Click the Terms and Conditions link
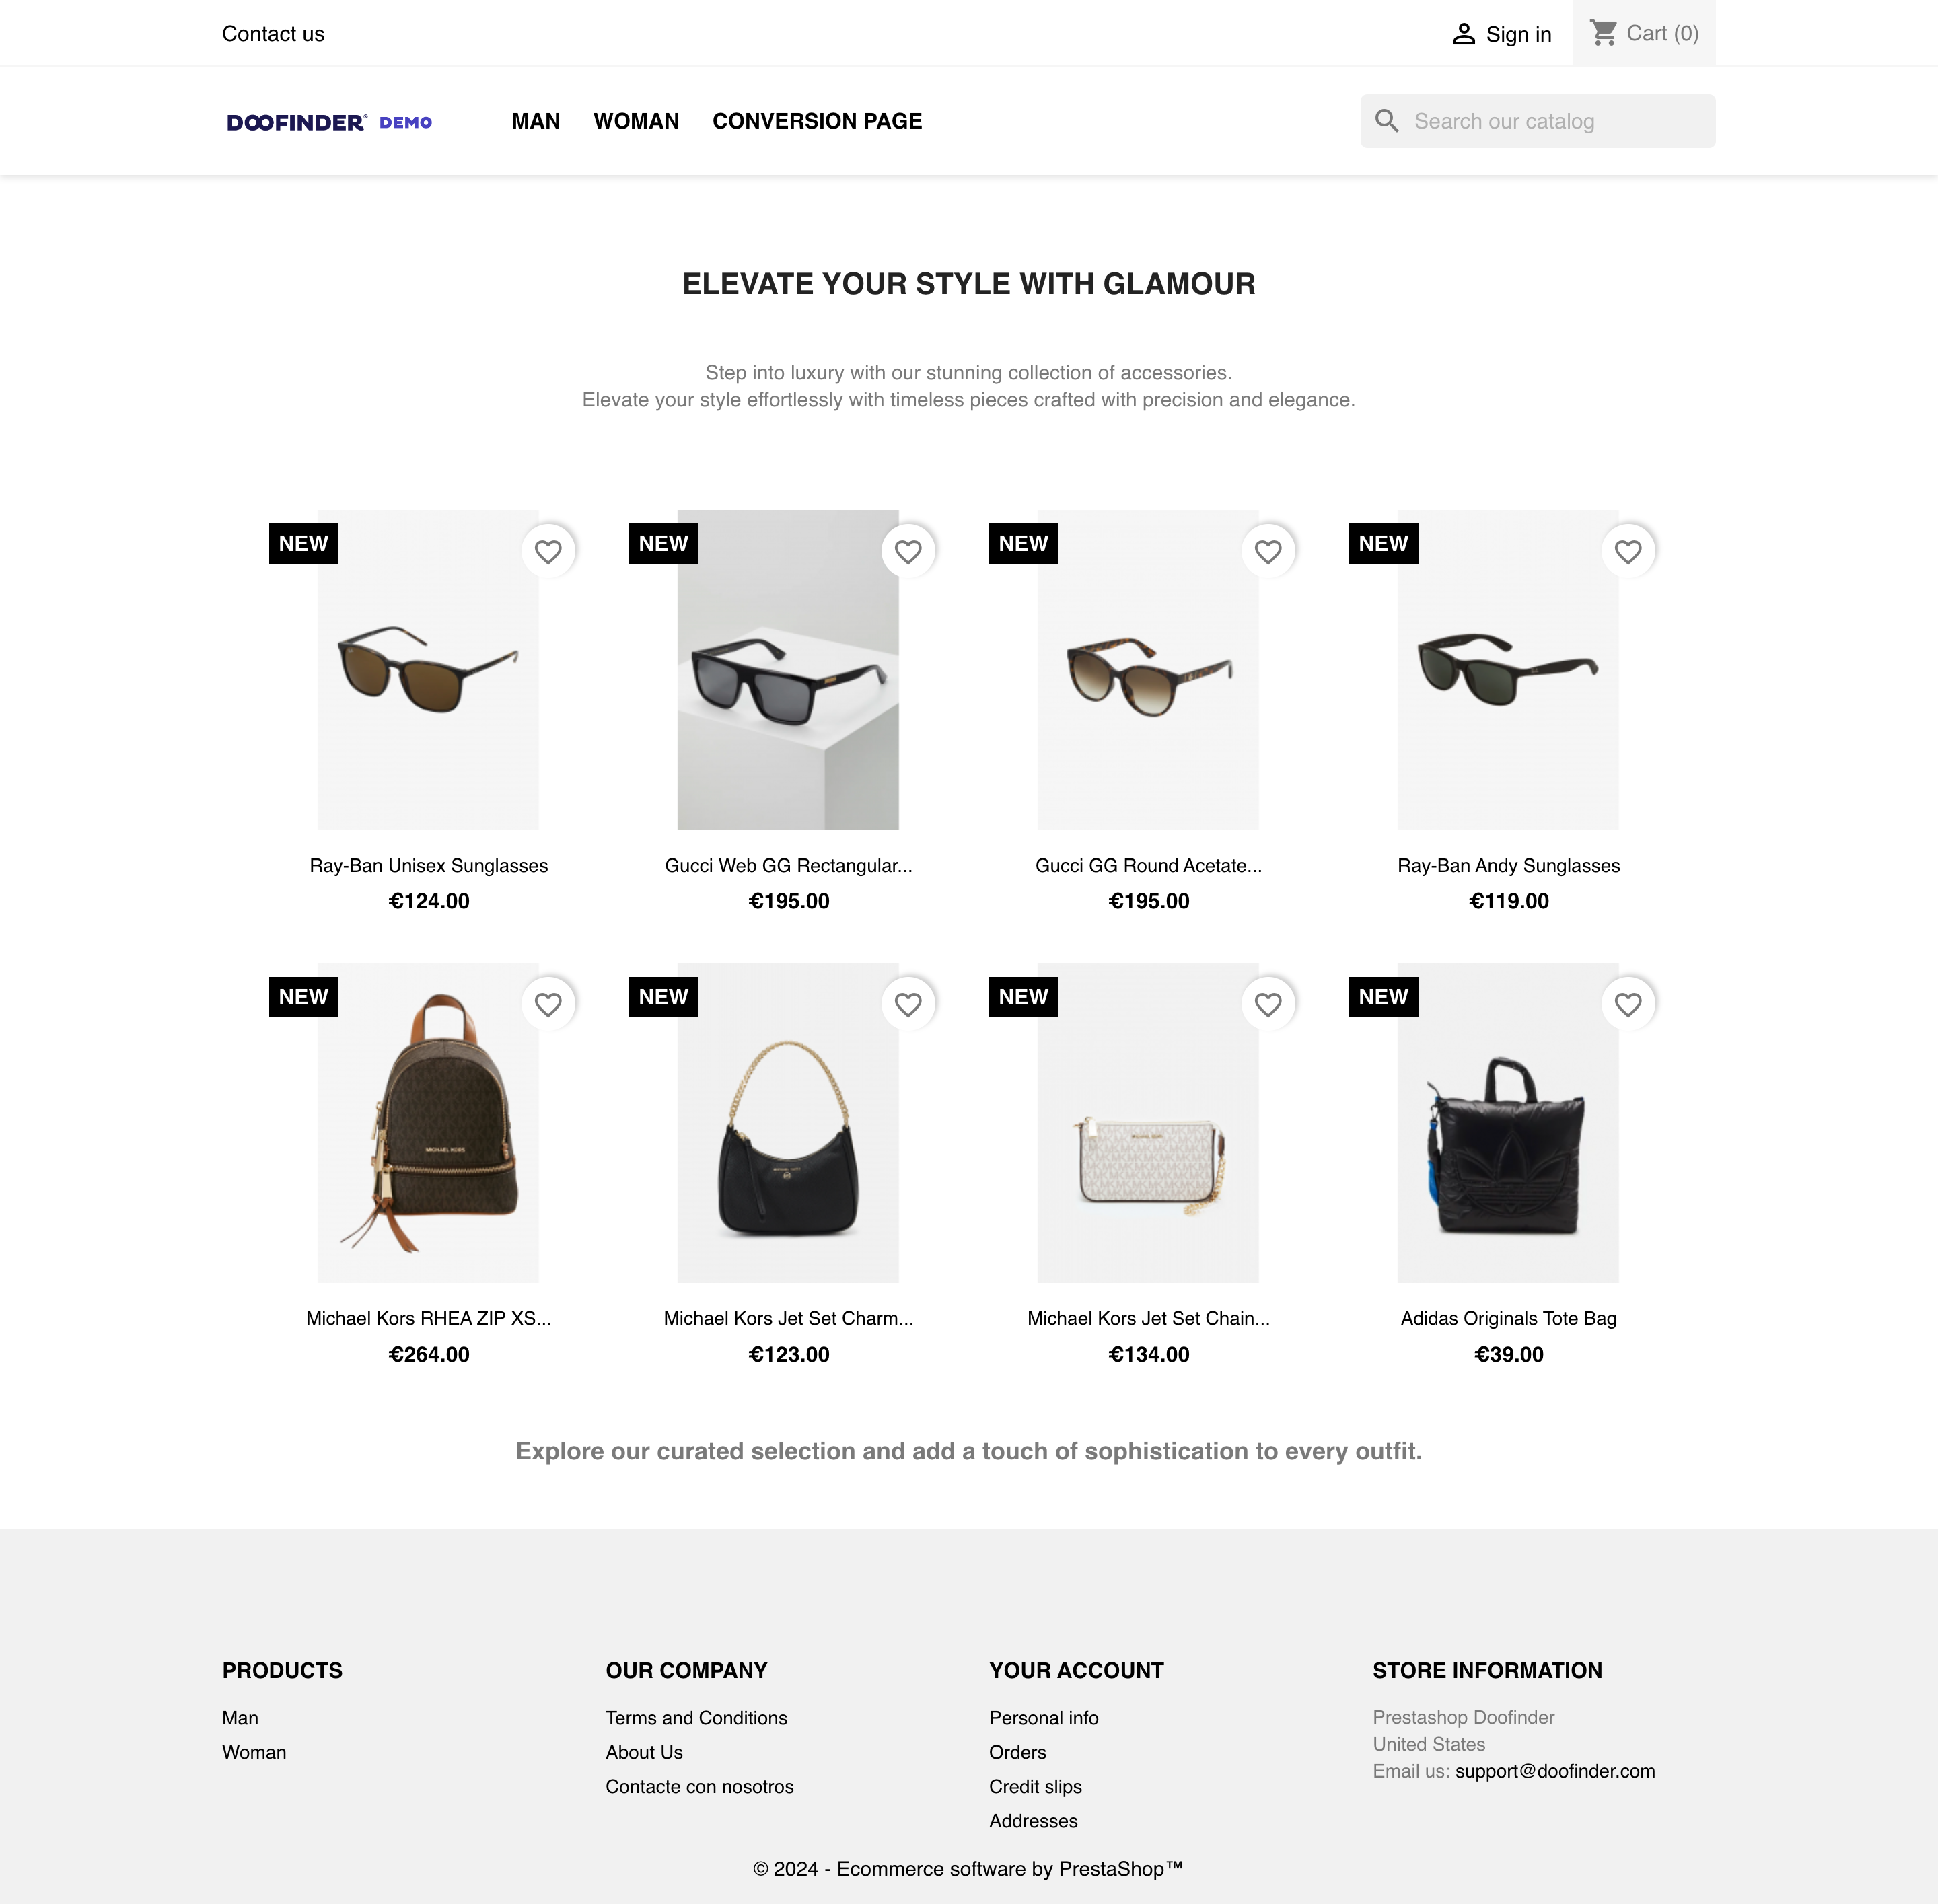This screenshot has height=1904, width=1938. coord(696,1718)
